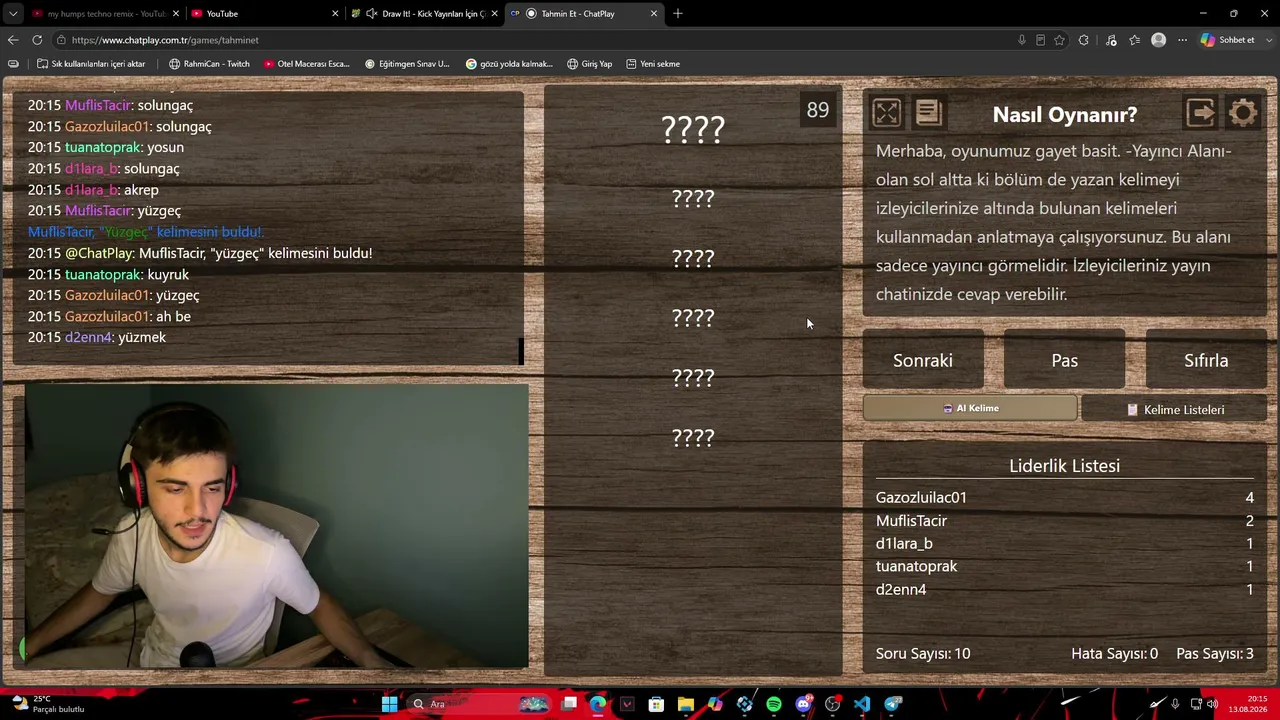Screen dimensions: 1280x720
Task: Open 'Sık kullanılanları içeri aktar' bookmark
Action: 91,64
